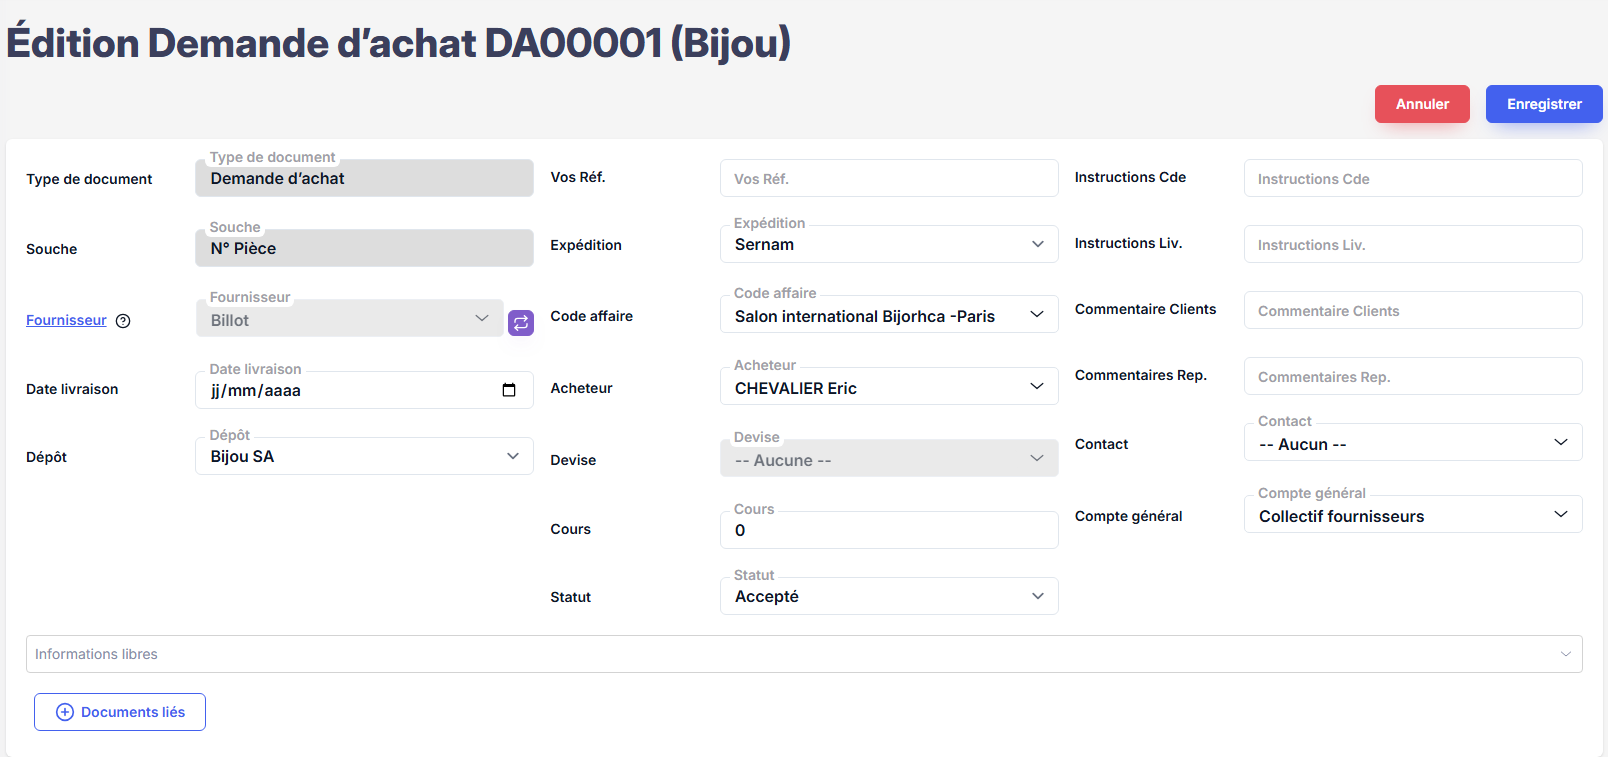Image resolution: width=1608 pixels, height=757 pixels.
Task: Open the Expédition dropdown showing Sernam
Action: click(x=888, y=244)
